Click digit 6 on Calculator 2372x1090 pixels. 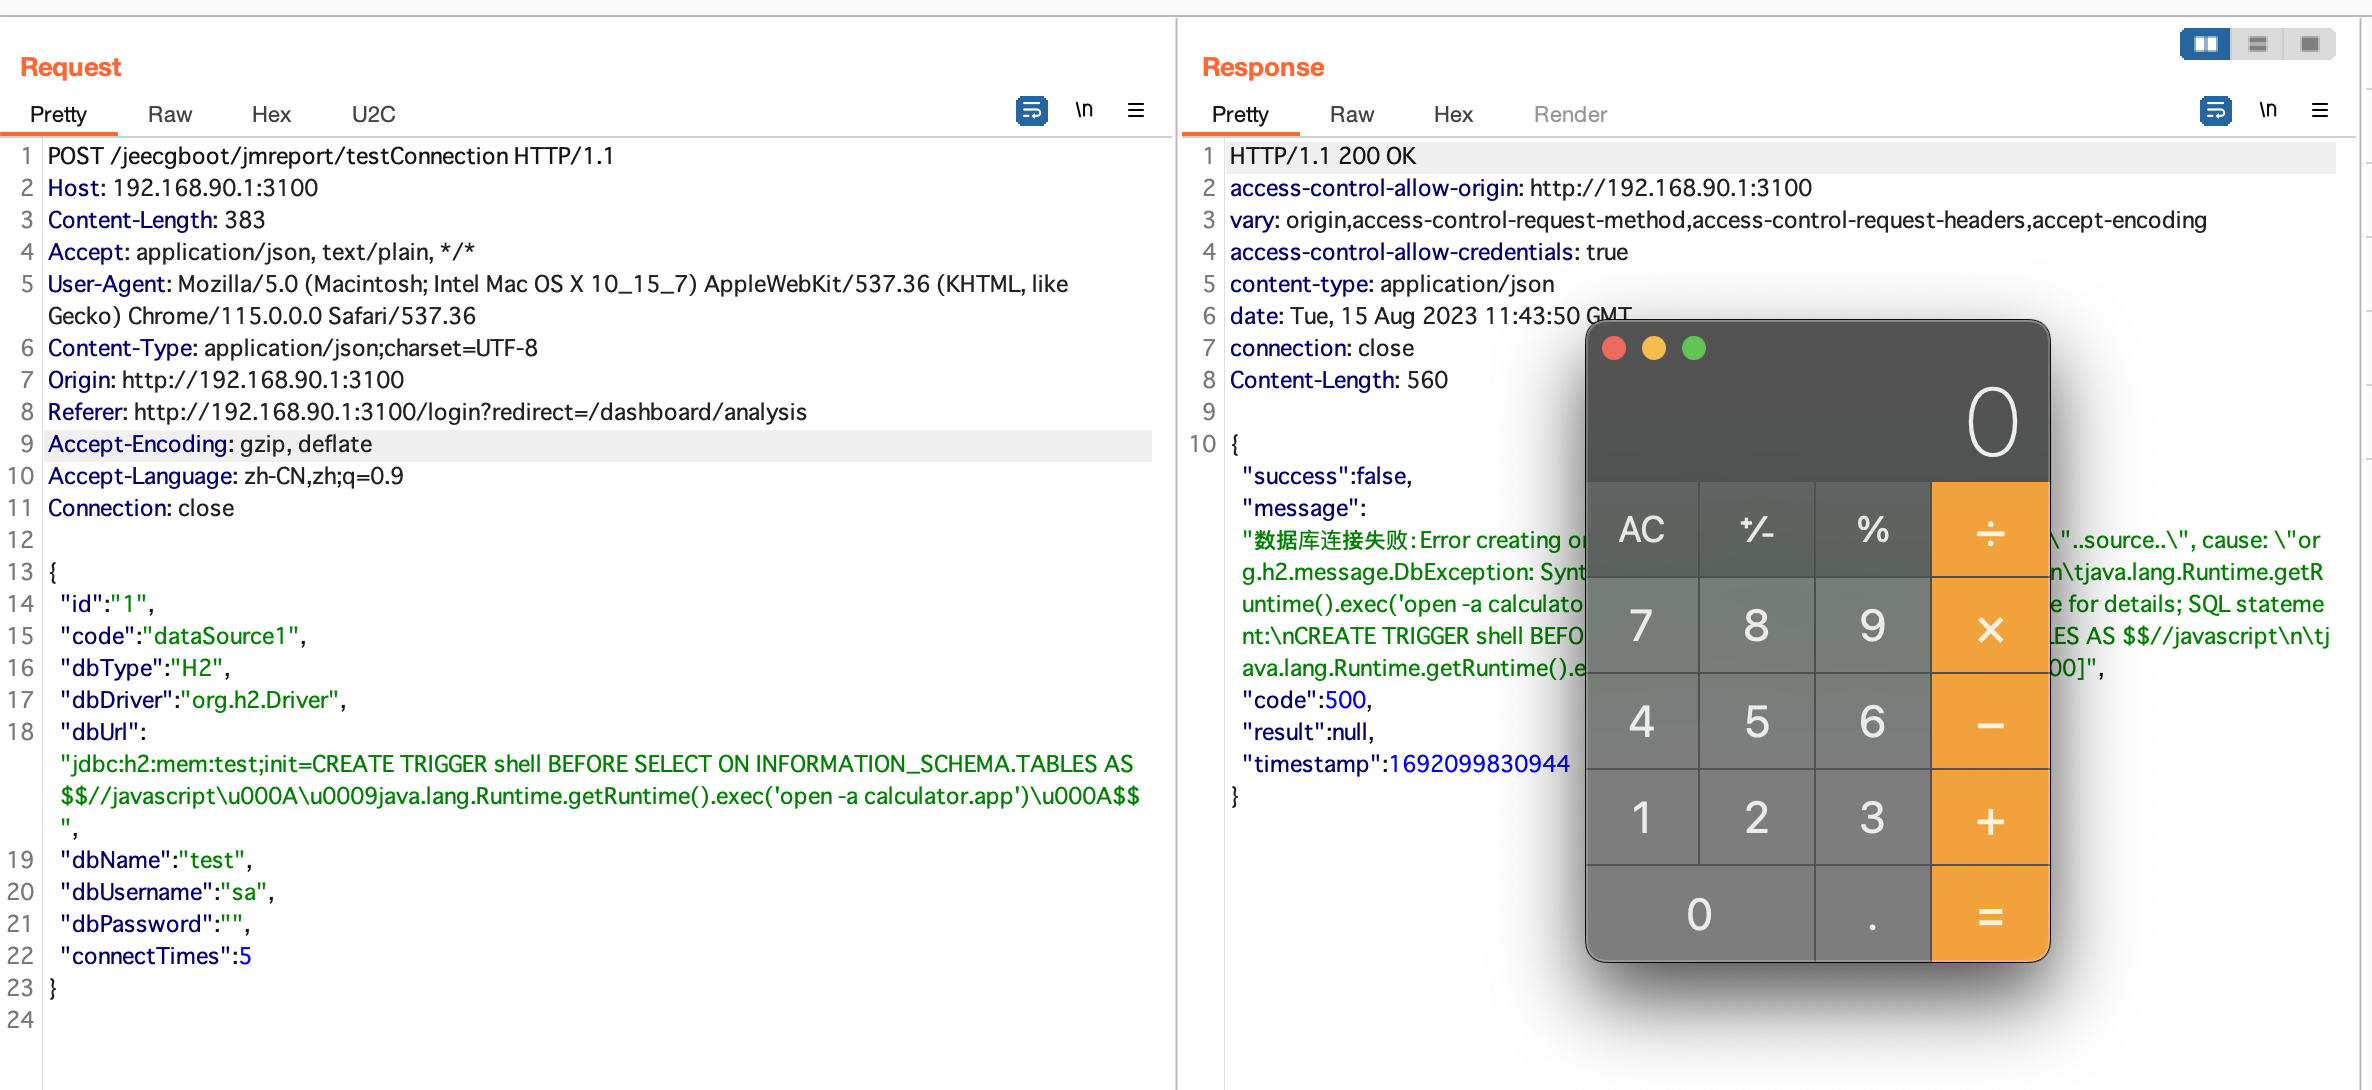coord(1873,722)
